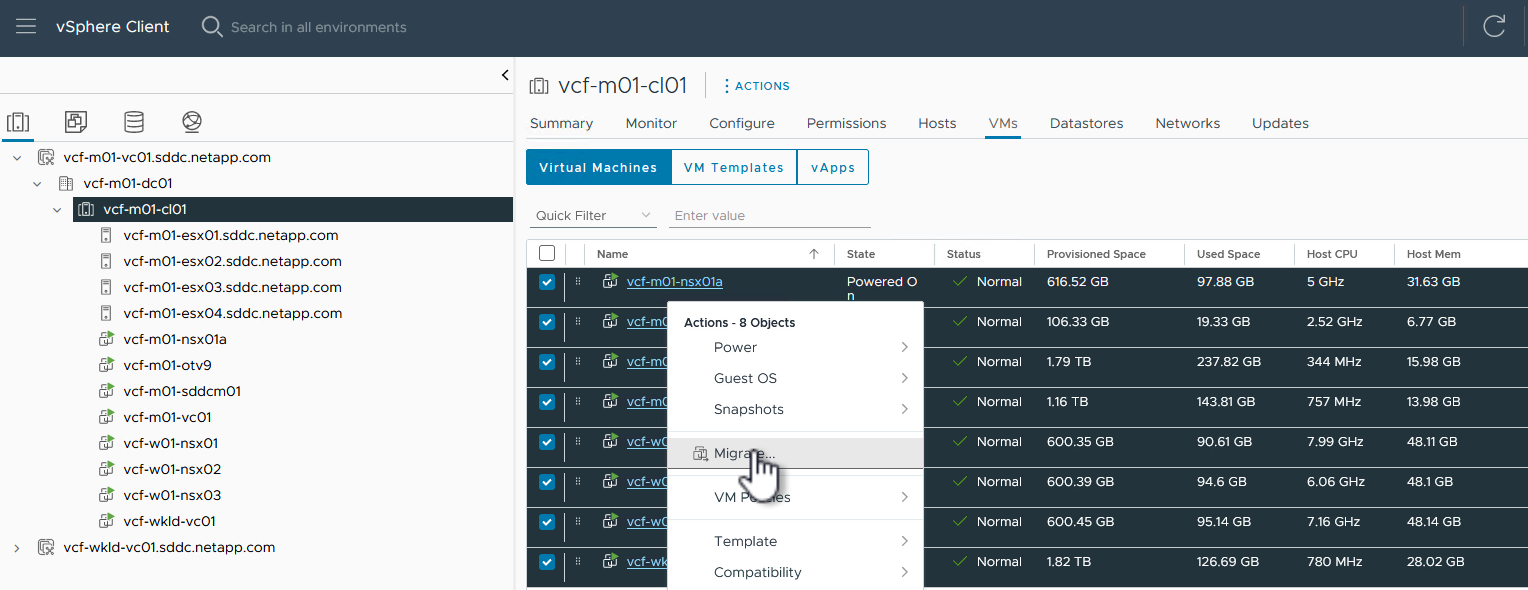Select the Virtual Machines button
Viewport: 1528px width, 590px height.
coord(598,168)
